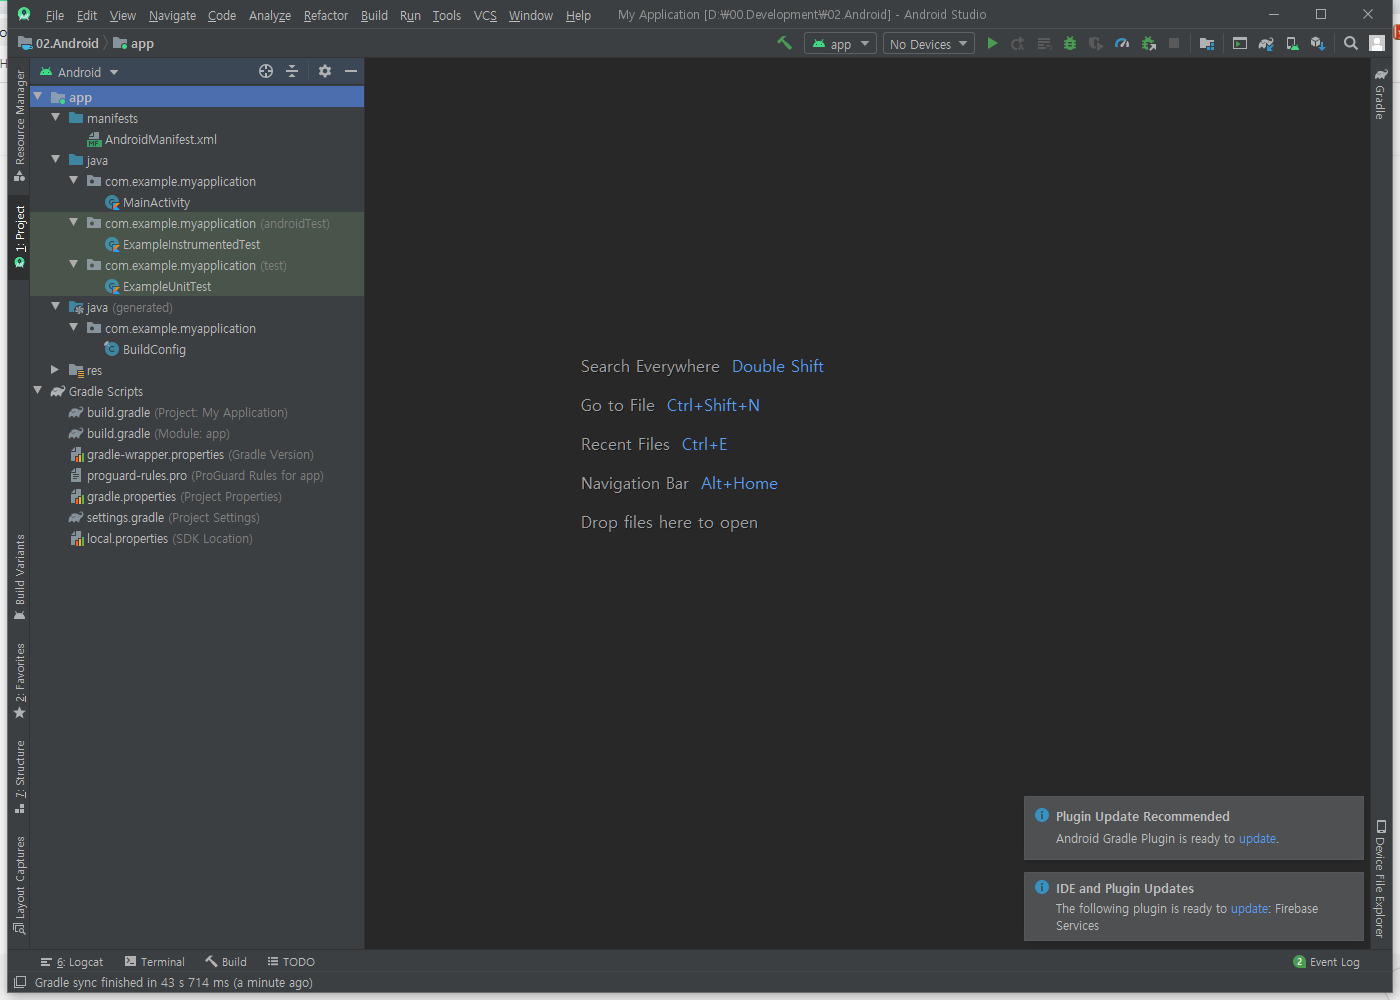Click update link for Firebase Services plugin
1400x1000 pixels.
click(1249, 909)
